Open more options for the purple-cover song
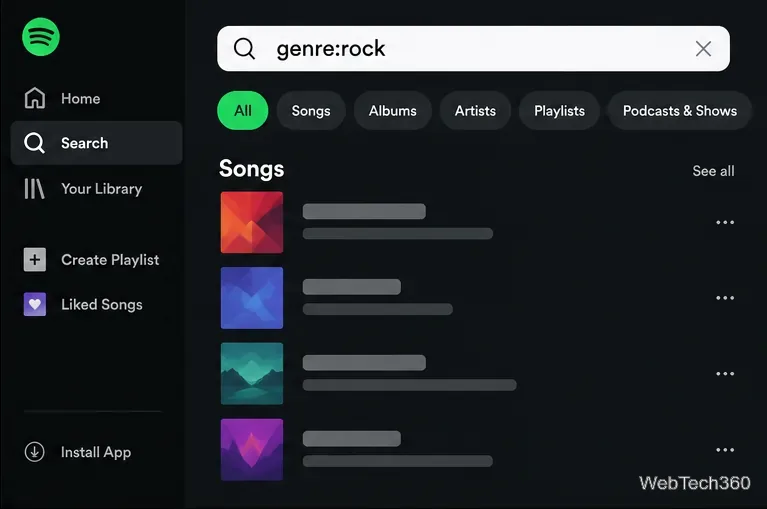The image size is (767, 509). 725,450
